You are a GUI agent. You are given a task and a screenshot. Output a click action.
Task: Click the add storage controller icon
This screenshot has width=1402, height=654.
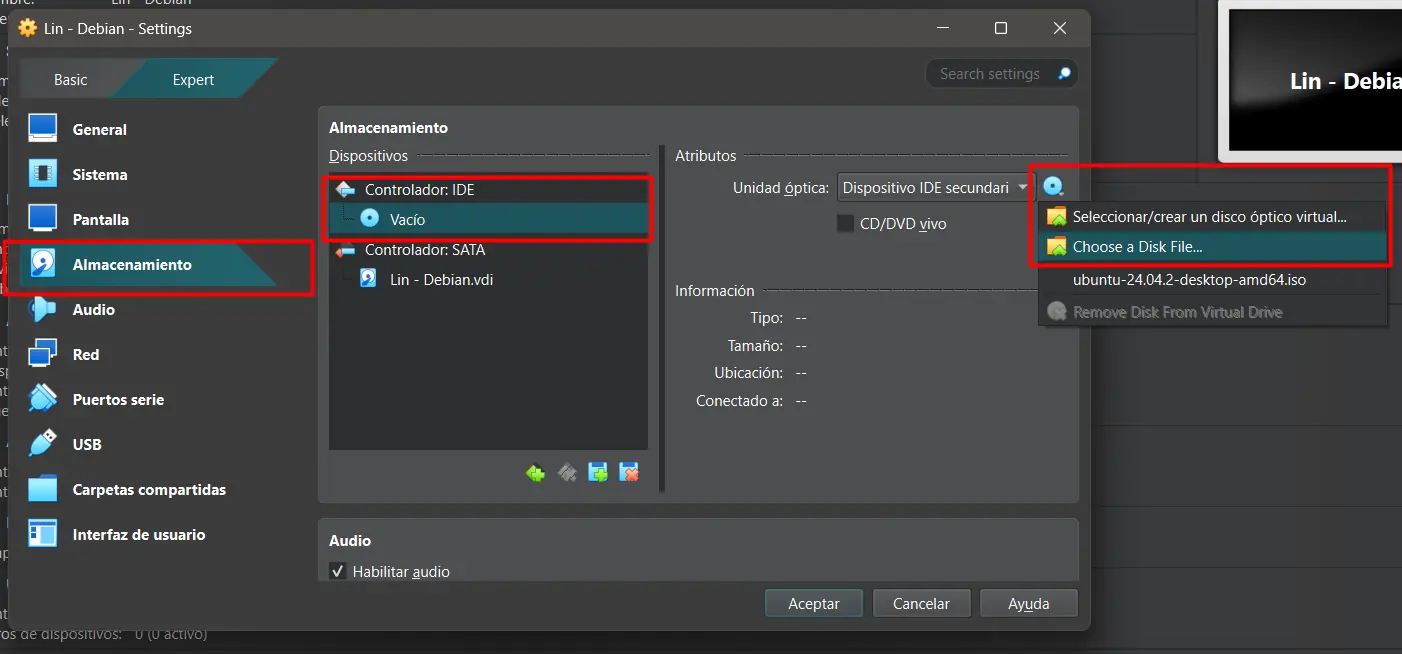click(x=536, y=473)
